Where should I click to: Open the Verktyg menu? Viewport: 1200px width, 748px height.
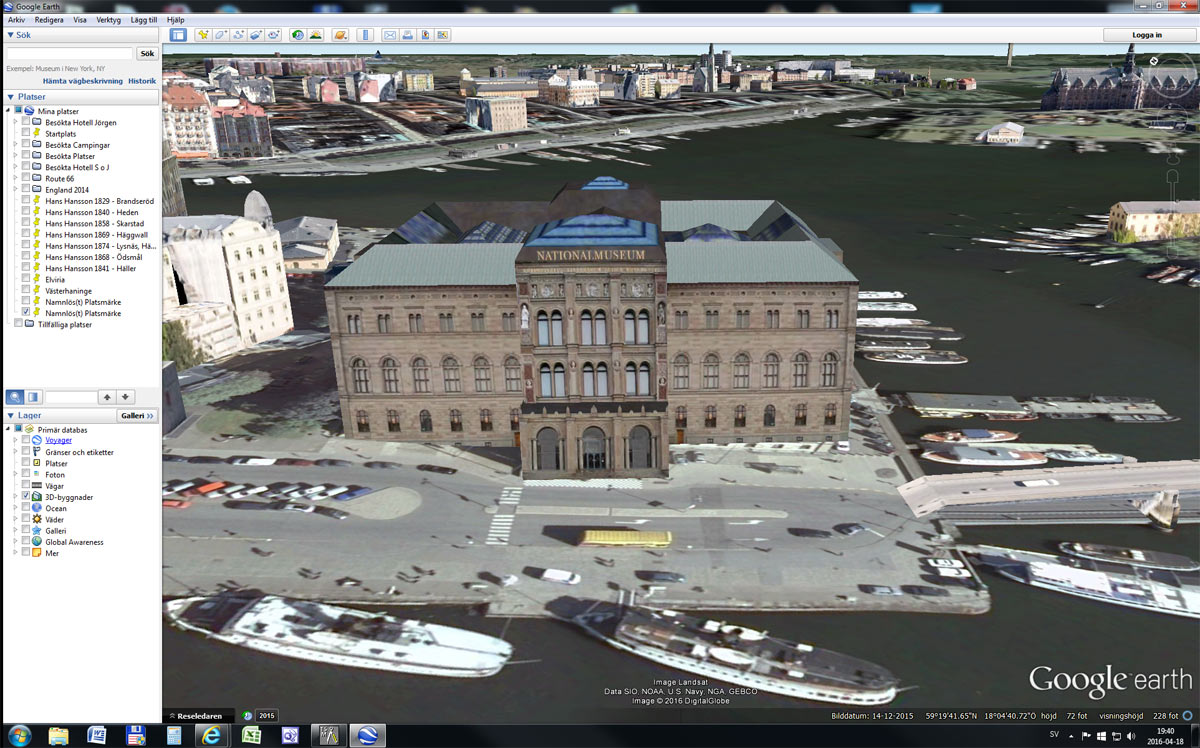(108, 20)
